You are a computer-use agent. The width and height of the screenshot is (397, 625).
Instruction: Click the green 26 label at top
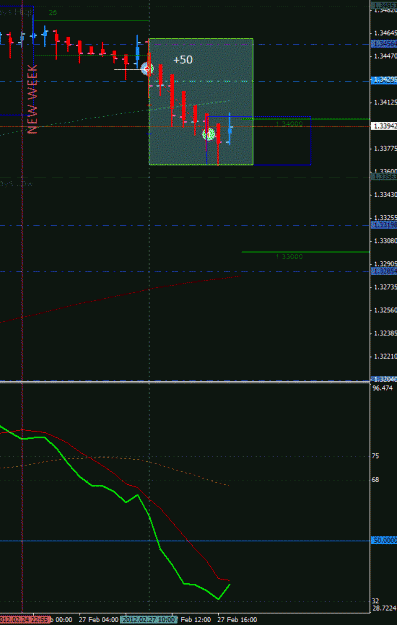[53, 13]
